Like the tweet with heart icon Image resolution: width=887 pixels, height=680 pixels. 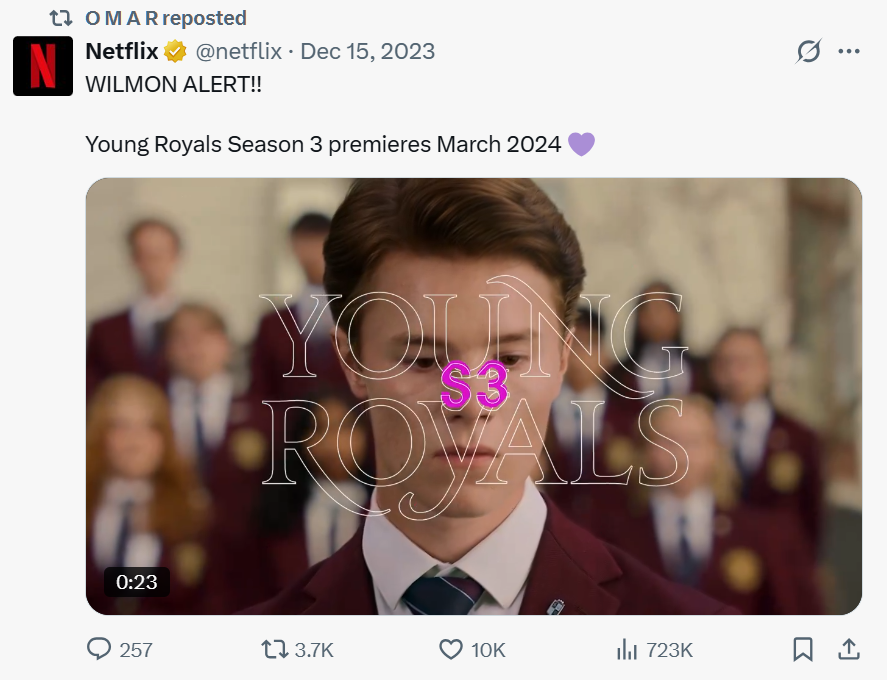451,650
